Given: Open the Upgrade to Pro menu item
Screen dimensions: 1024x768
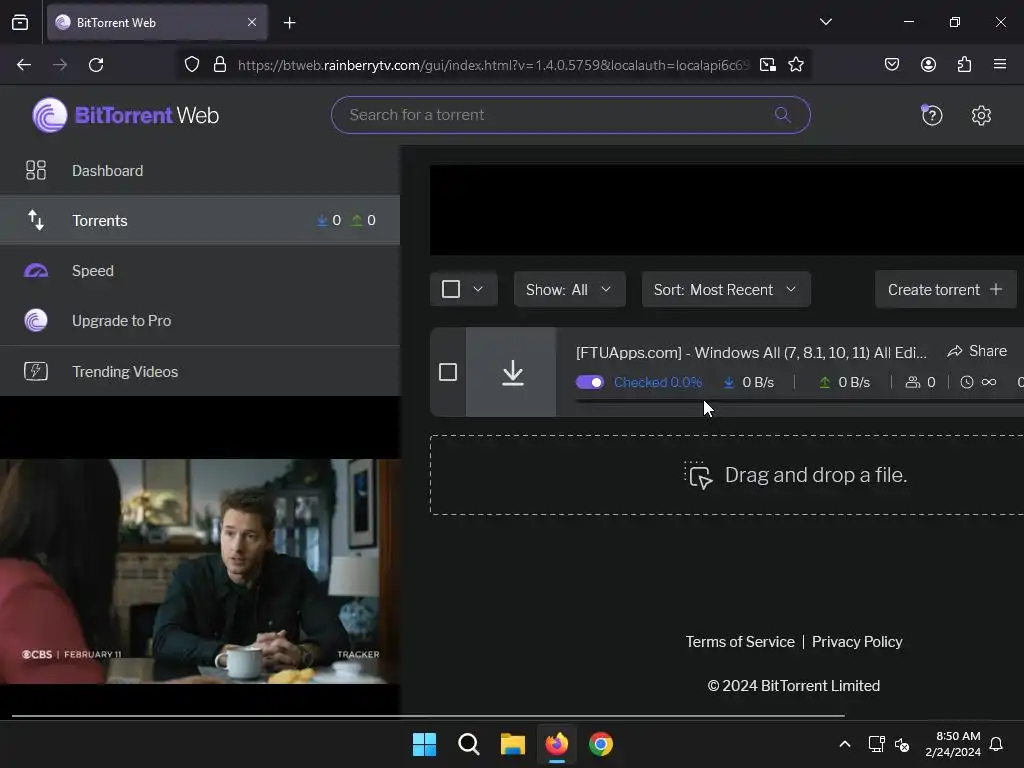Looking at the screenshot, I should tap(200, 321).
